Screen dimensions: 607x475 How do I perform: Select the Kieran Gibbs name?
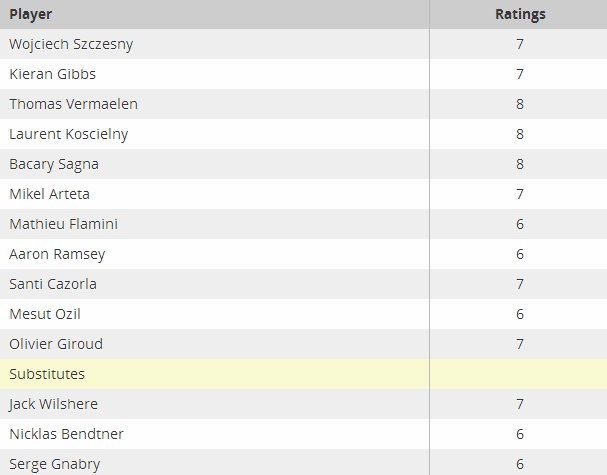53,74
